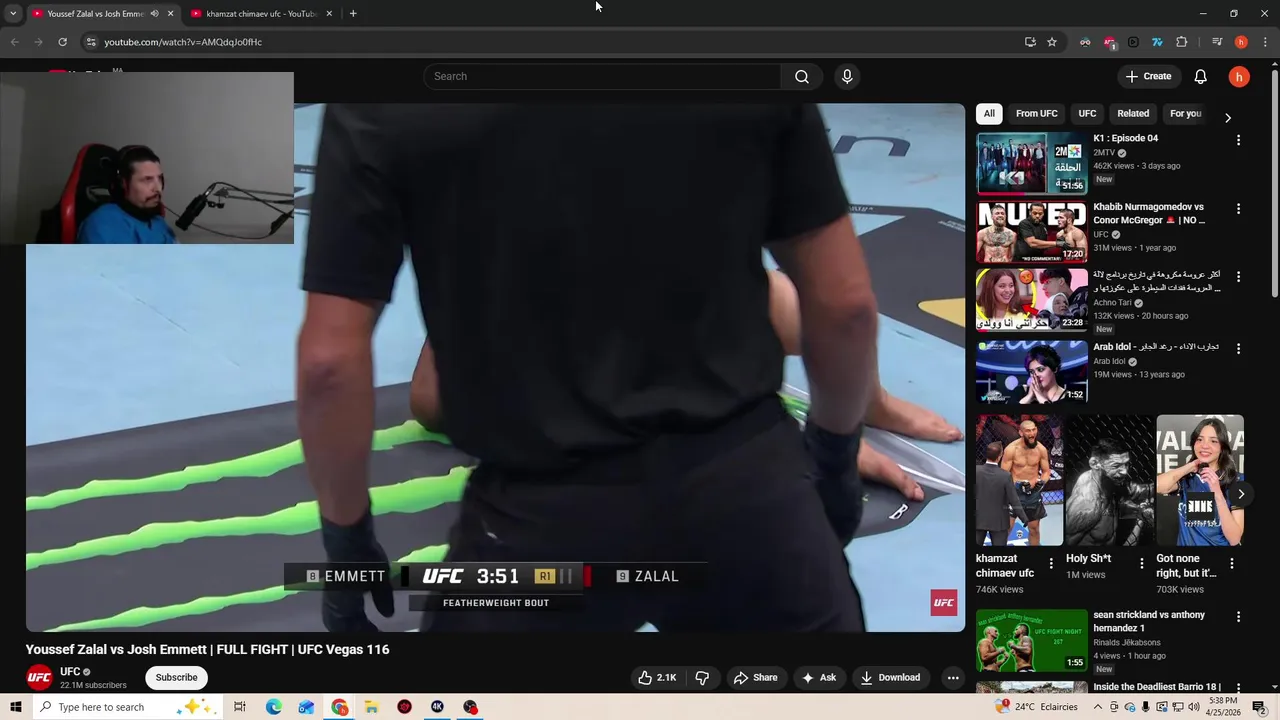
Task: Open Chrome media controls icon
Action: coord(1217,42)
